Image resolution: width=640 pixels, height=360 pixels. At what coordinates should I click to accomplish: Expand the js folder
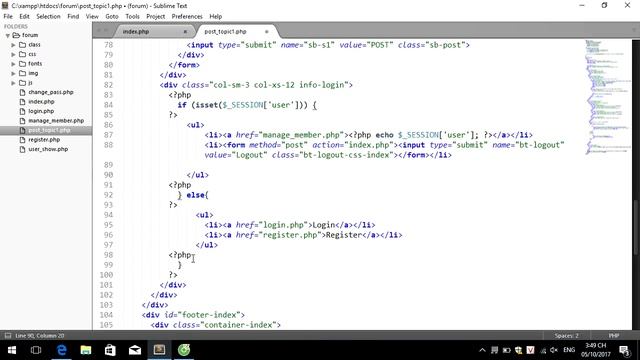[13, 83]
